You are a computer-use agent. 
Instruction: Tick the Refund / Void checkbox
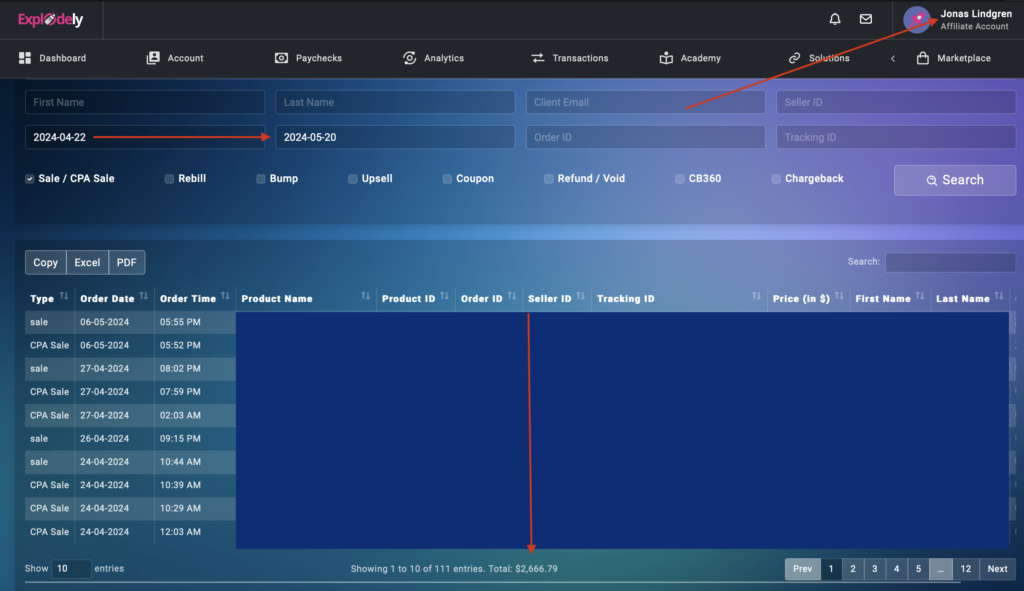coord(549,179)
